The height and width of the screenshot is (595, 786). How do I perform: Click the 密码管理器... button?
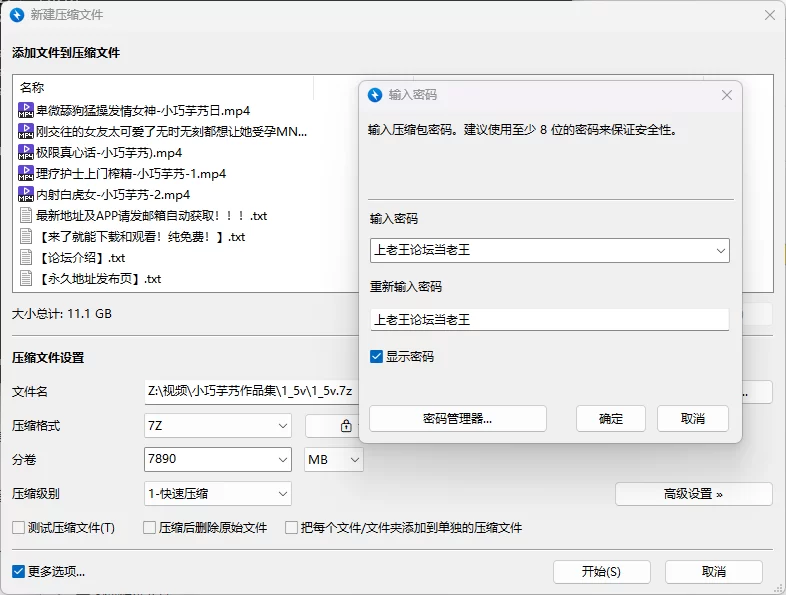coord(458,419)
